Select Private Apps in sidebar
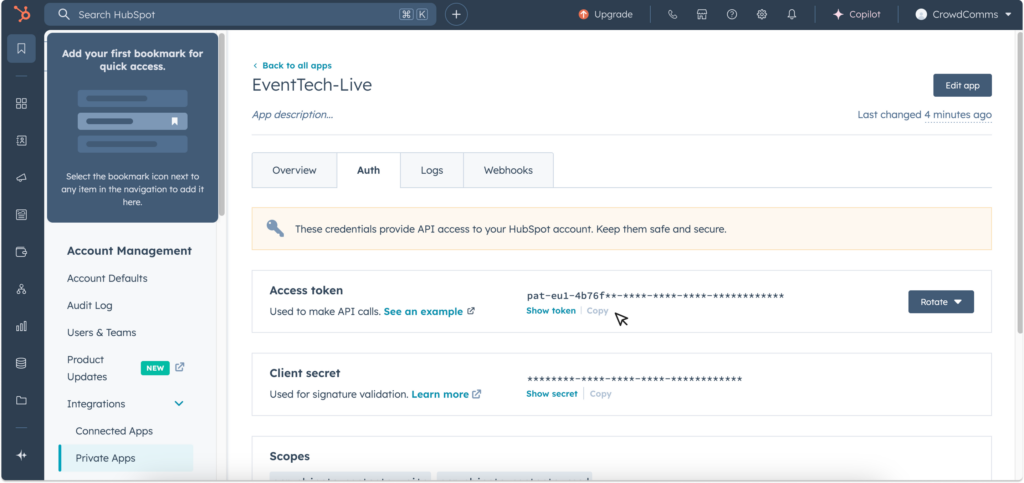The height and width of the screenshot is (483, 1024). tap(105, 458)
